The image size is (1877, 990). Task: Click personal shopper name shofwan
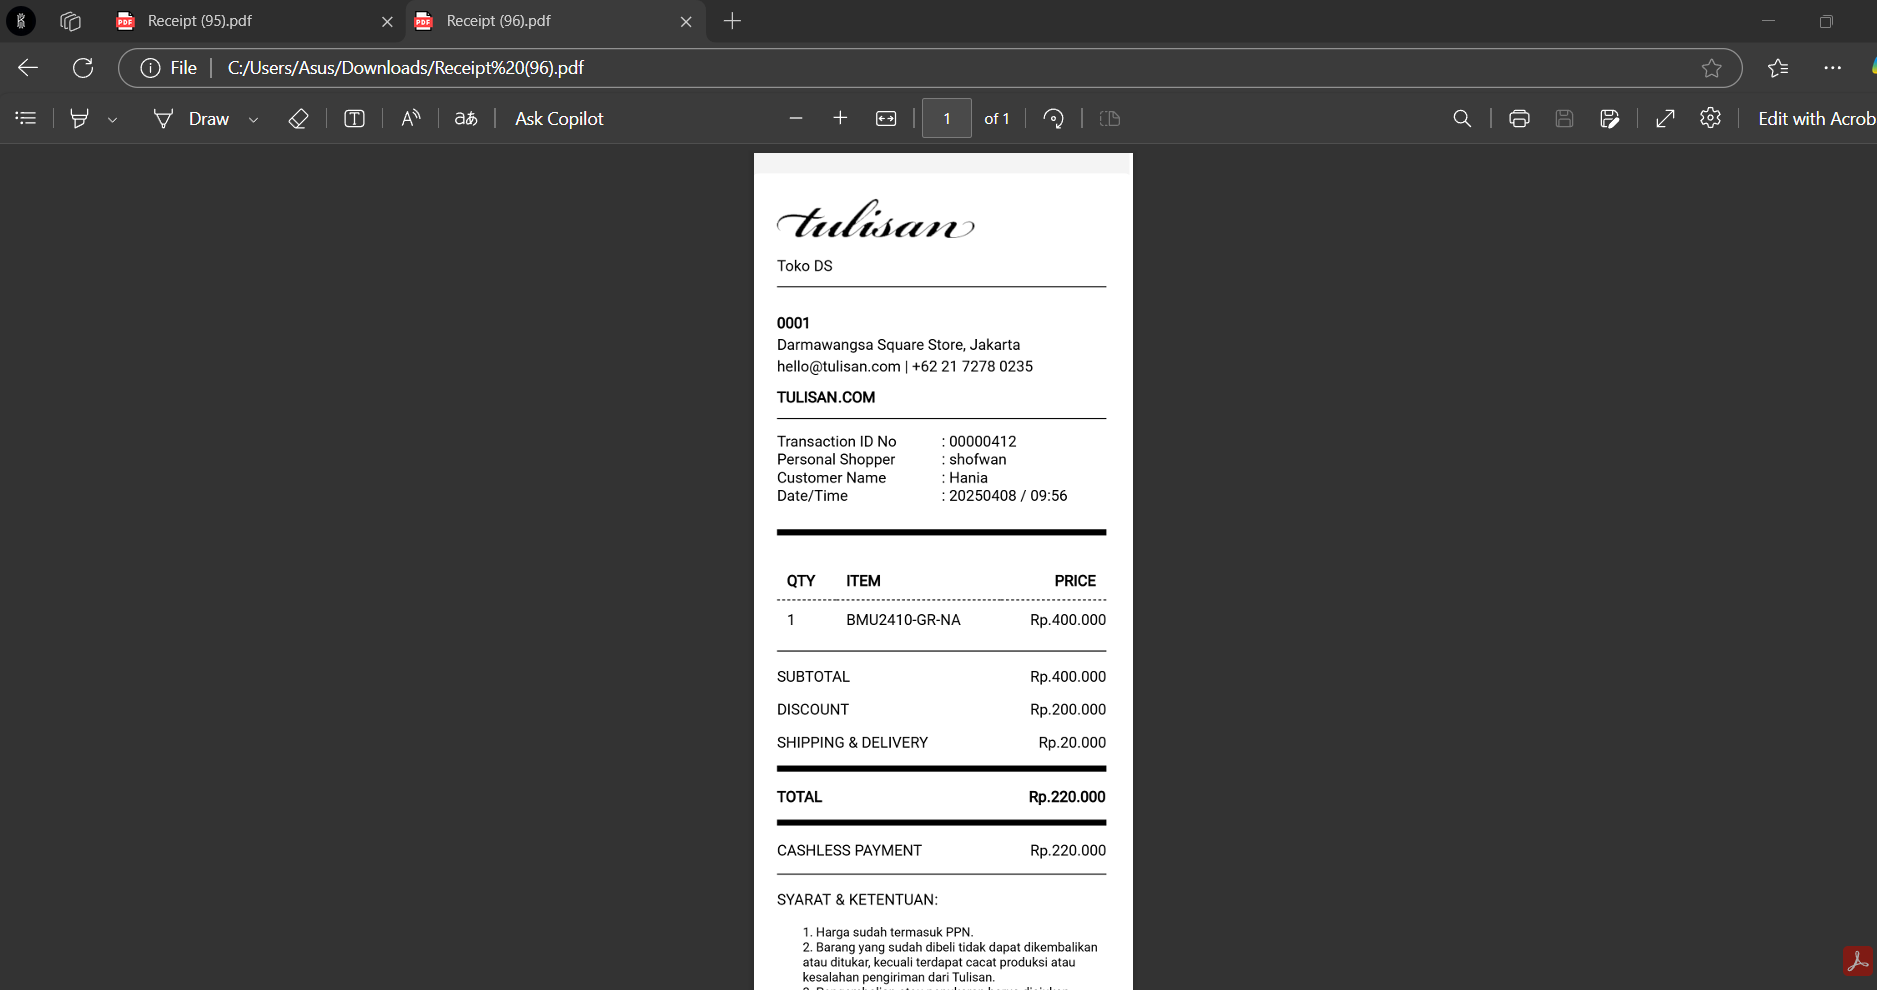pyautogui.click(x=978, y=460)
